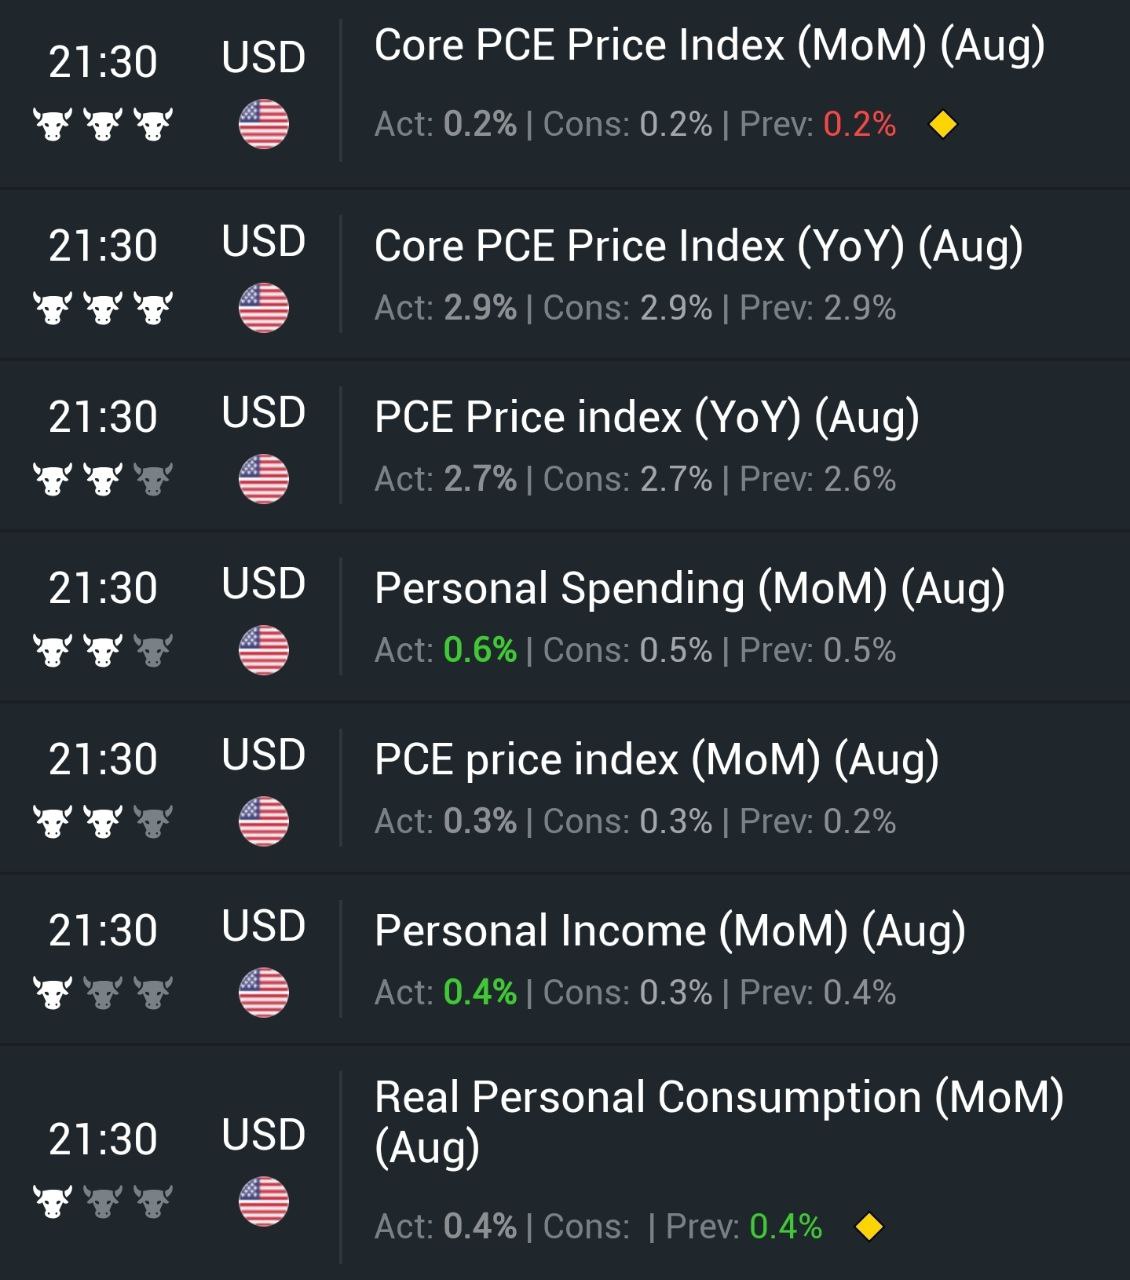Tap US flag in Personal Spending row
This screenshot has height=1280, width=1130.
(x=264, y=650)
